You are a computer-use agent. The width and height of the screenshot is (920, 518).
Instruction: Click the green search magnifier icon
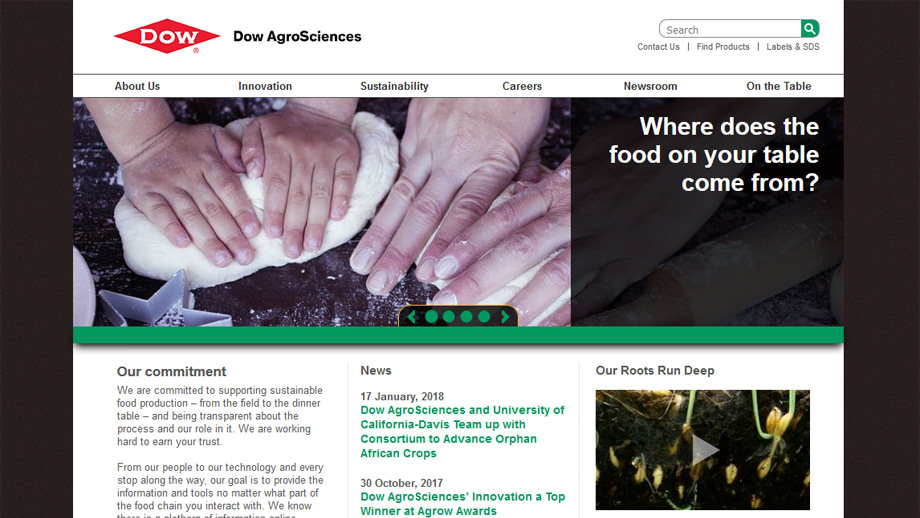[x=810, y=28]
